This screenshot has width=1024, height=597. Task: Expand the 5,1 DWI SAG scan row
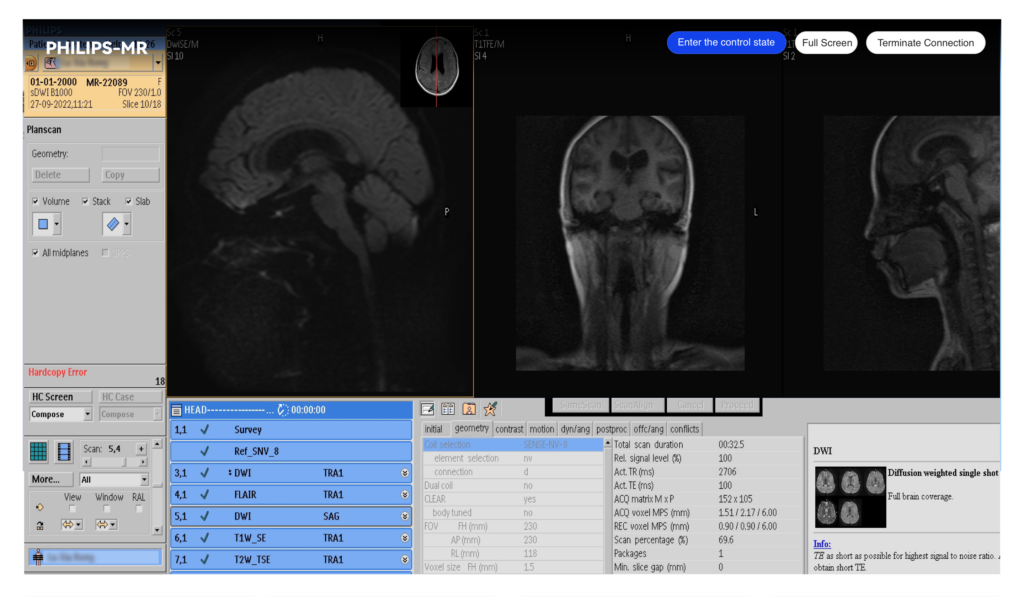tap(405, 516)
